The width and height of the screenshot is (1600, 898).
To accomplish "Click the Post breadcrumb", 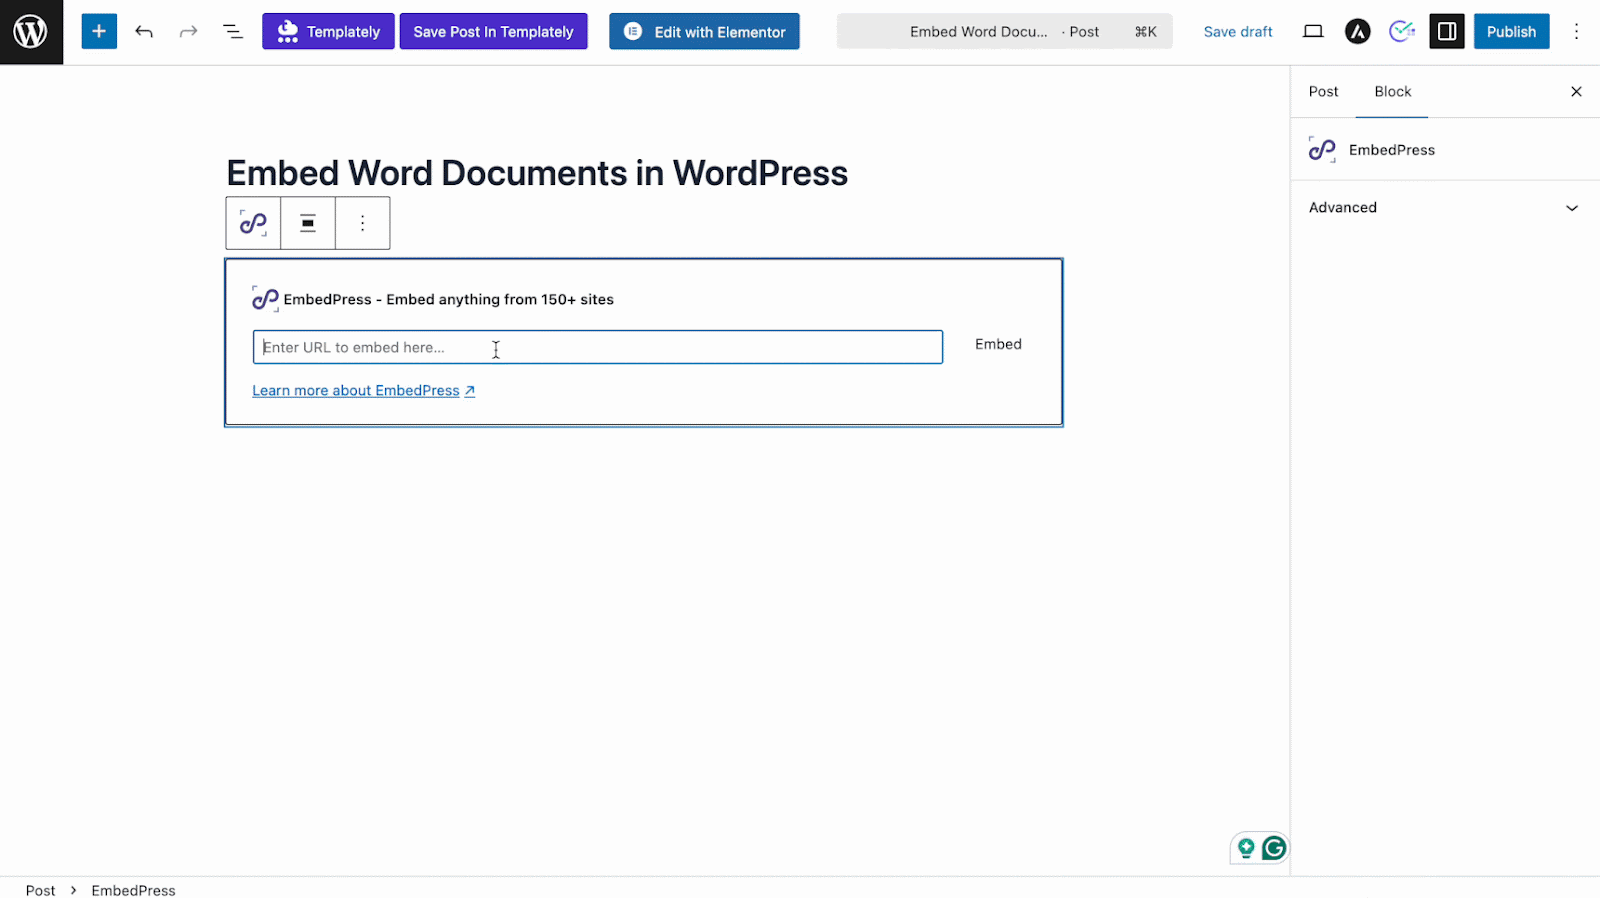I will pos(40,890).
